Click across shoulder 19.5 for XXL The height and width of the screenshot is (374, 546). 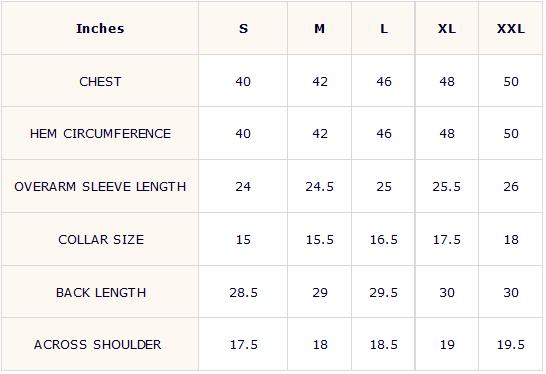510,344
